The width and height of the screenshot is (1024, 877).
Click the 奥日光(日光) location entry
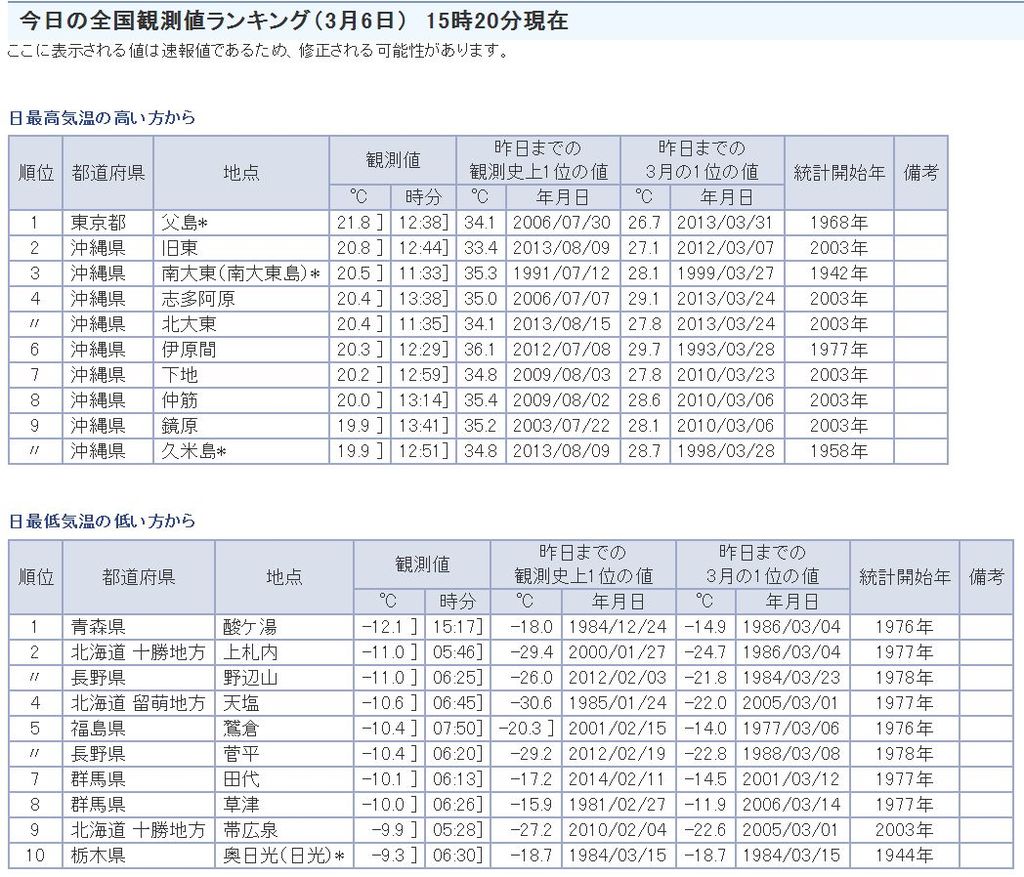click(284, 855)
